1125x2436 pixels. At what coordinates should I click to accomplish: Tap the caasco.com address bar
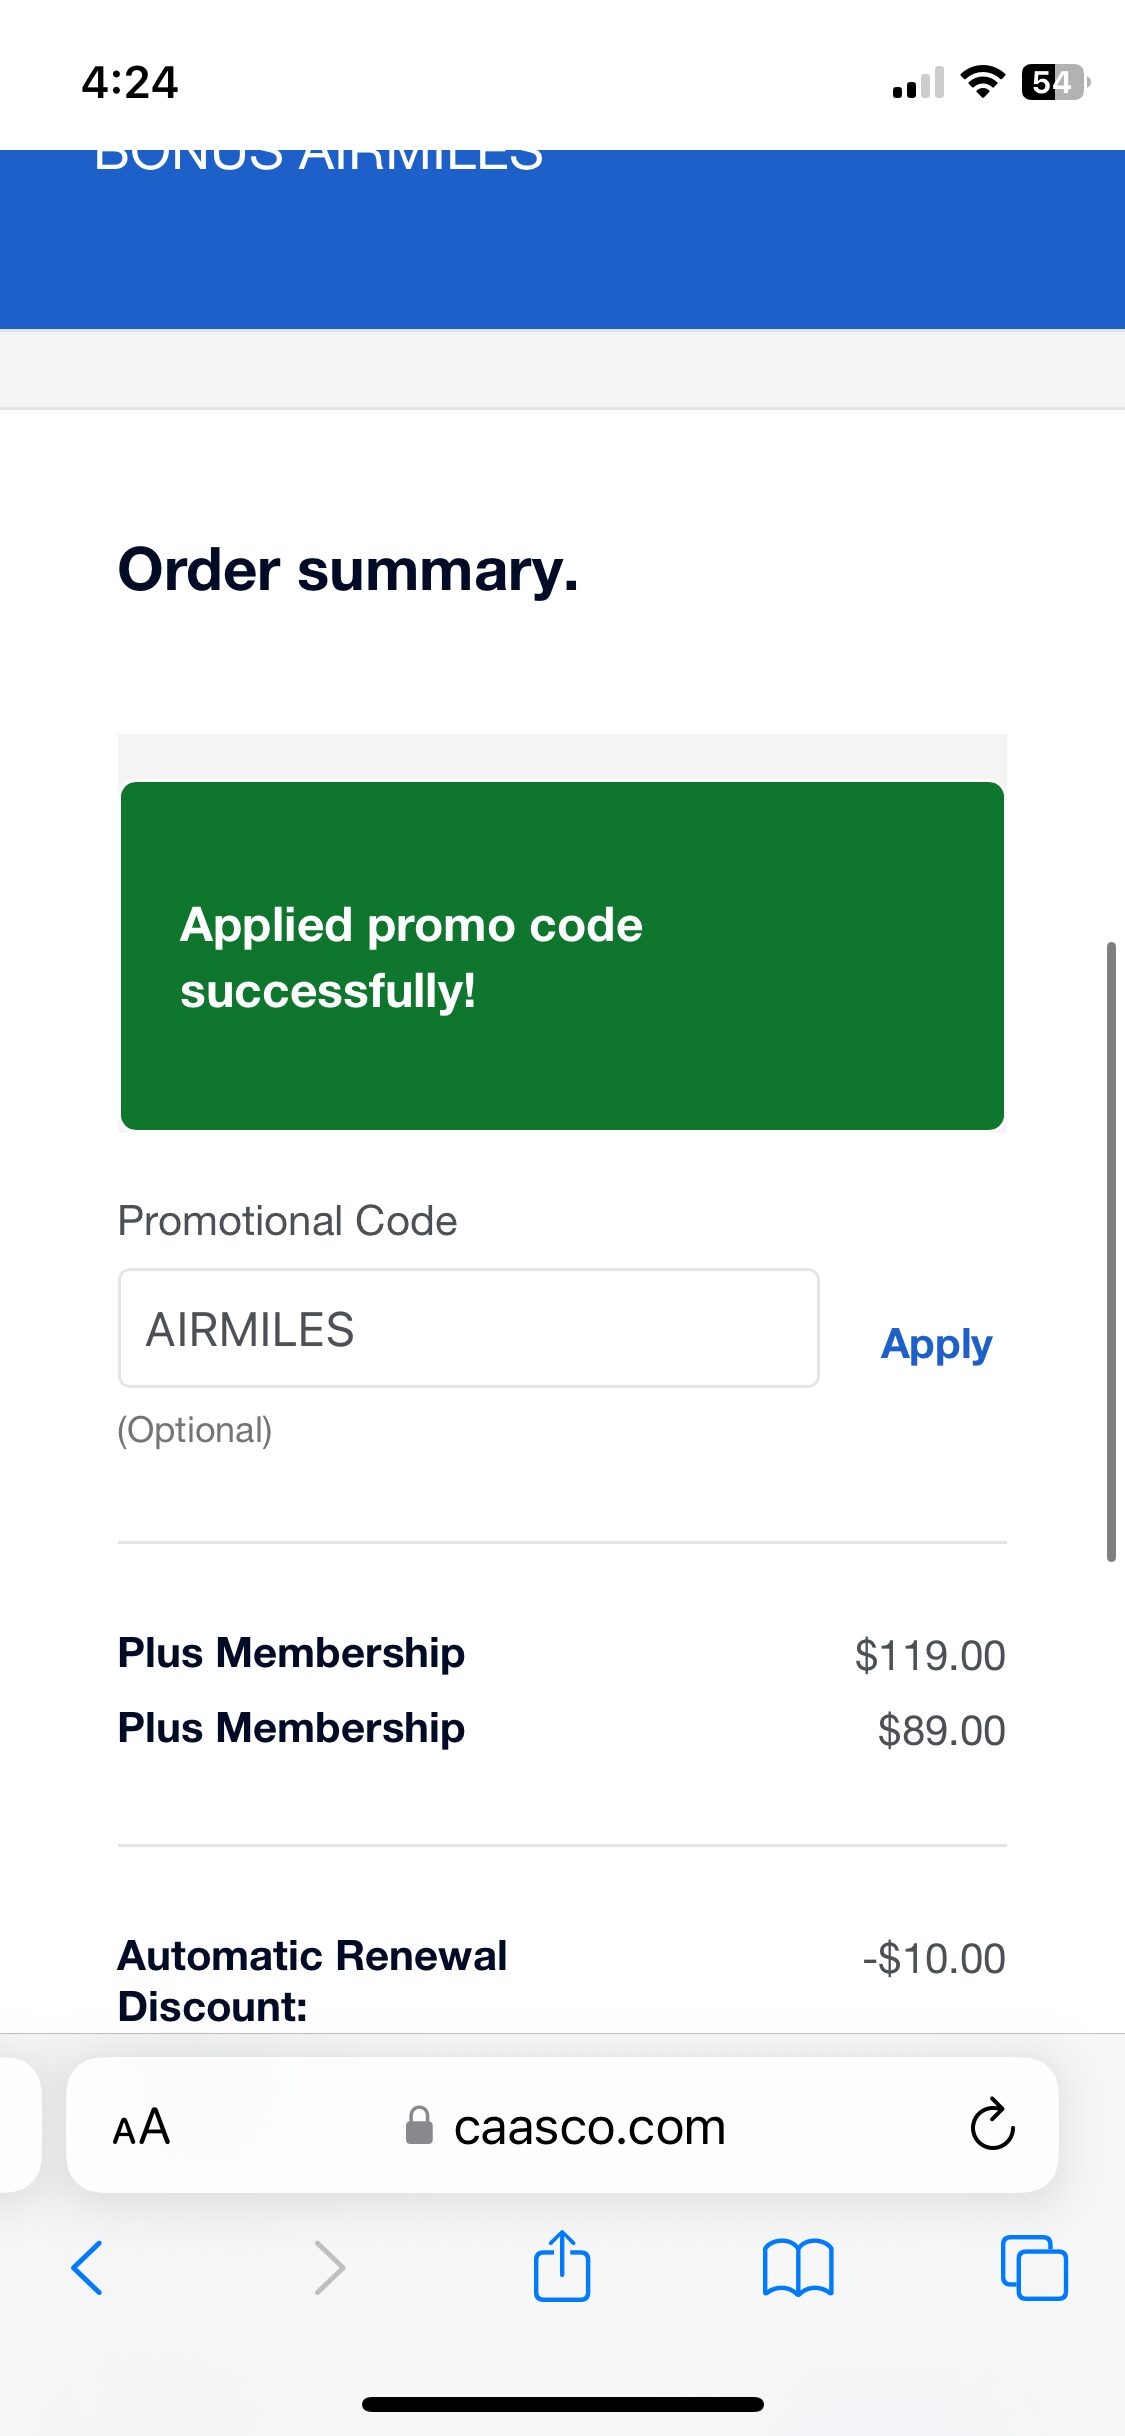tap(589, 2126)
